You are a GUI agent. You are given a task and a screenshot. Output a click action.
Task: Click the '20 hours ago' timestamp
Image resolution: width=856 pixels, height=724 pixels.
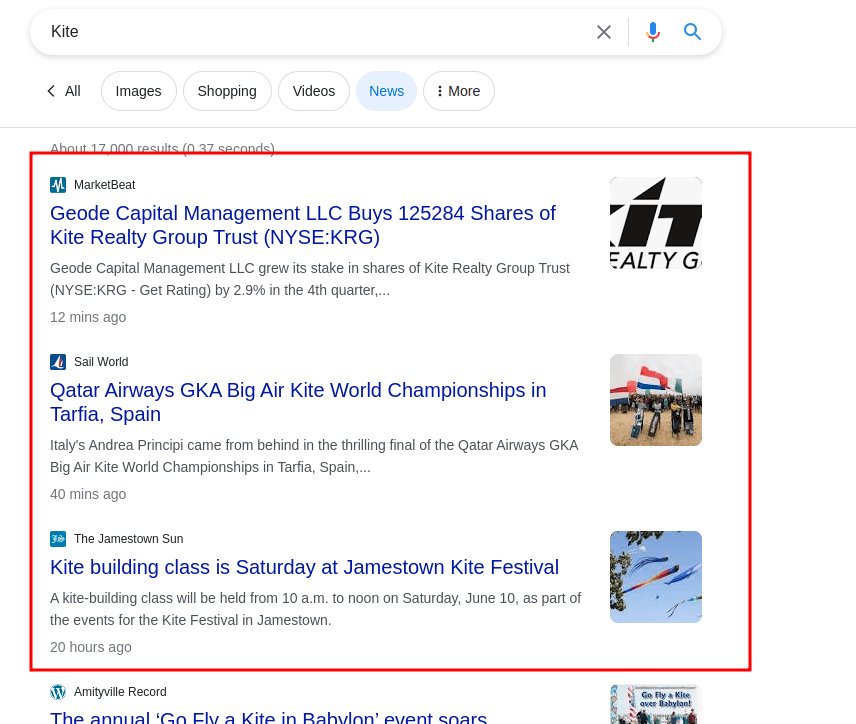coord(91,647)
